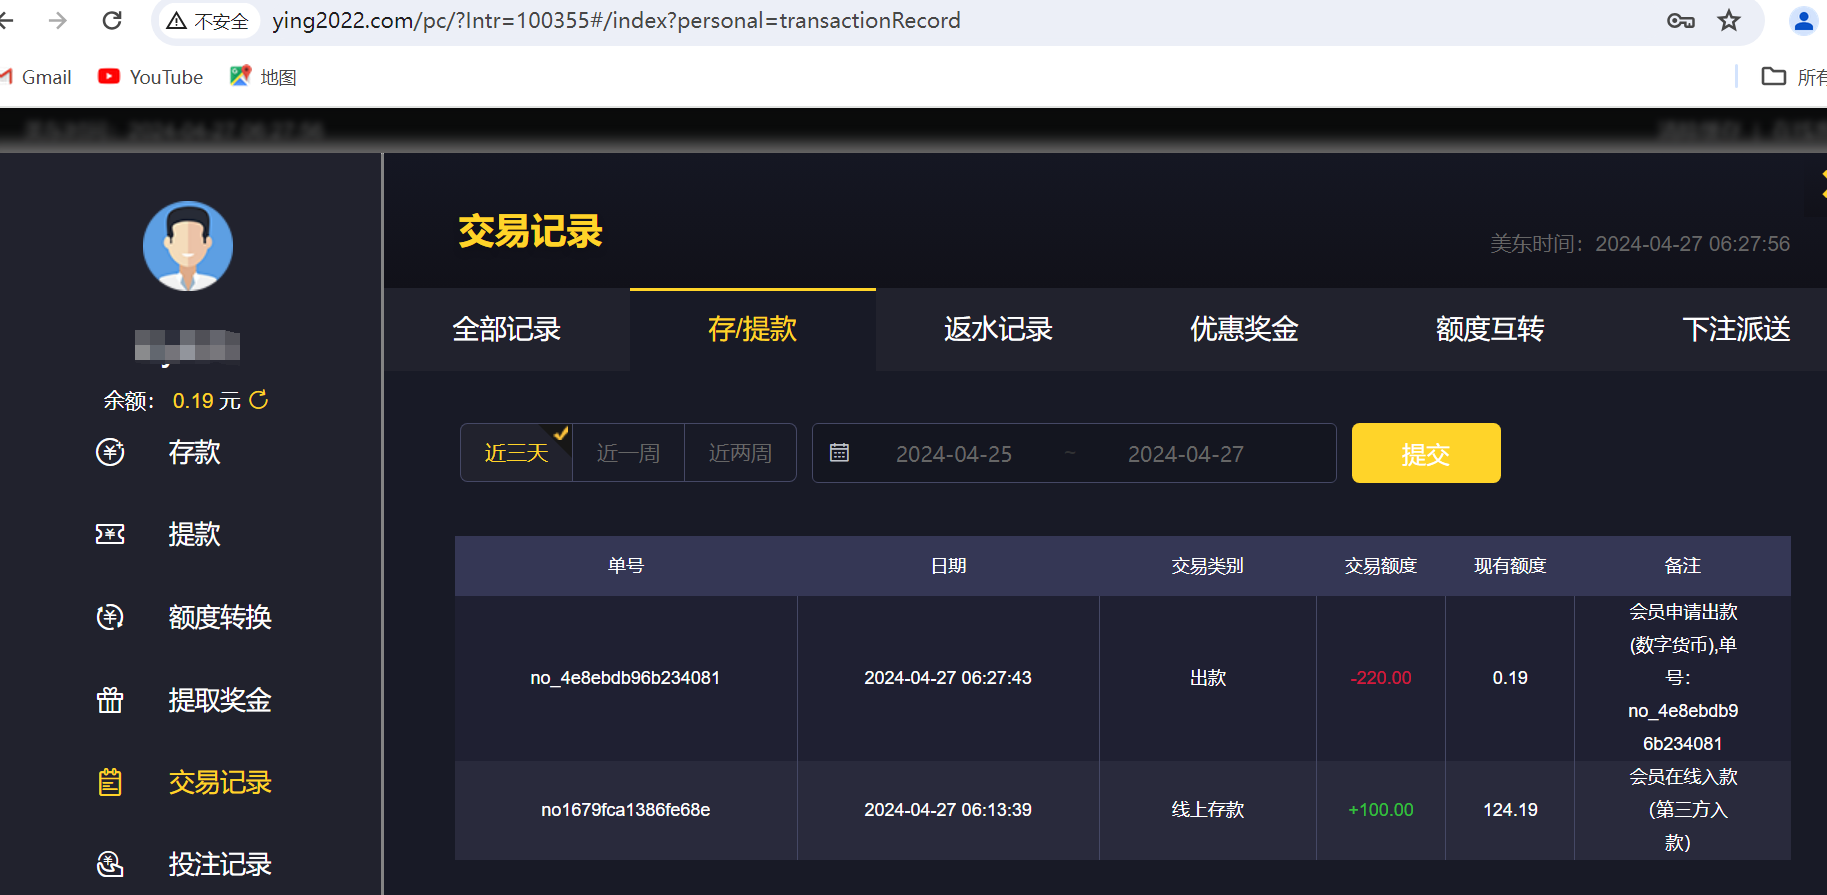Open the 额度转换 sidebar item
The width and height of the screenshot is (1827, 895).
tap(219, 617)
